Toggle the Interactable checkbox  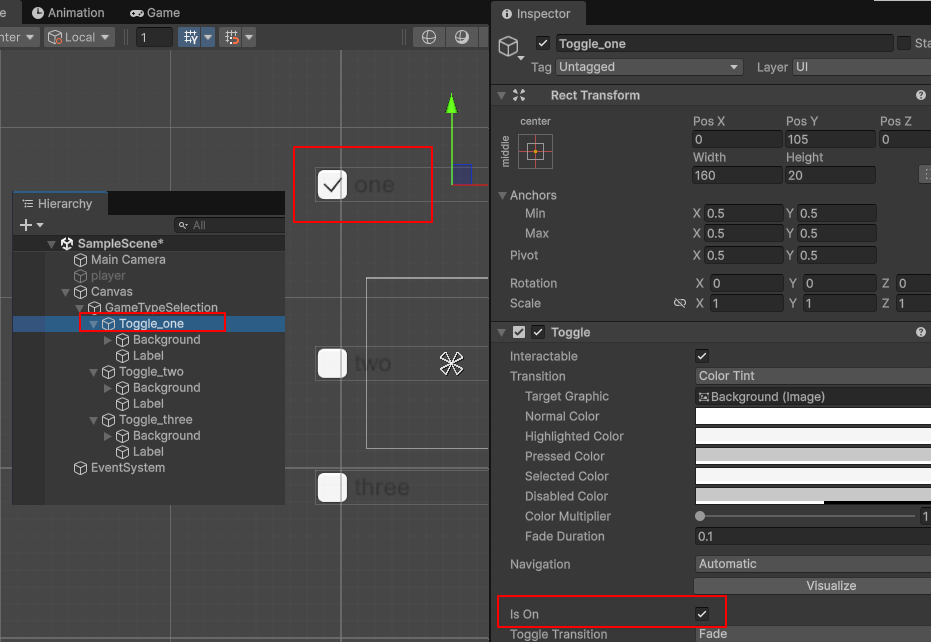(x=702, y=356)
